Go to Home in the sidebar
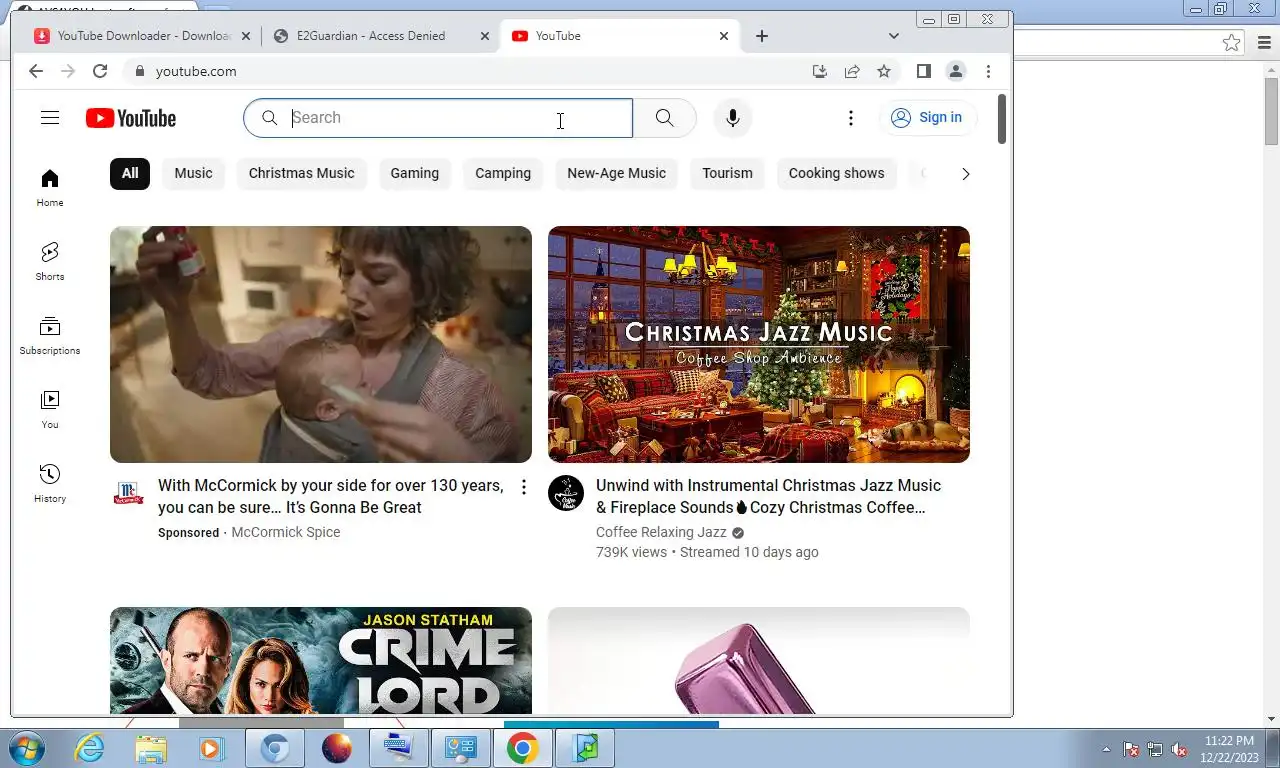 (x=50, y=188)
